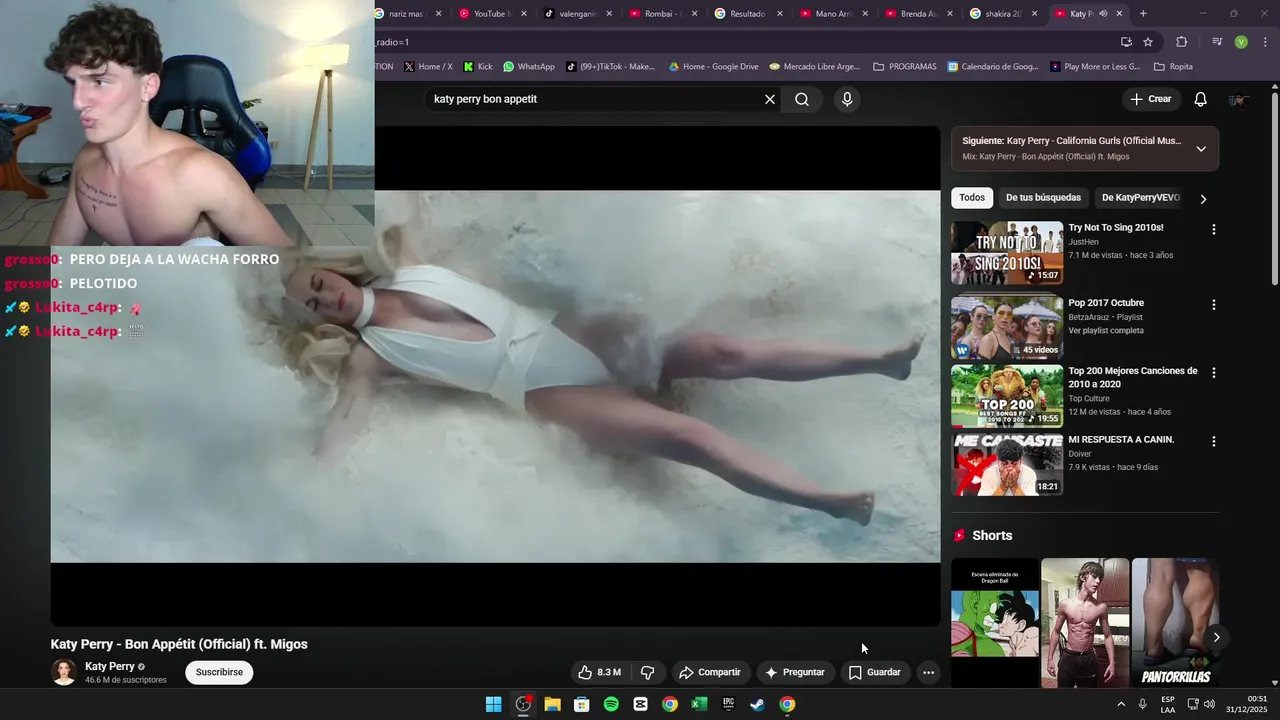Screen dimensions: 1280x720
Task: Open Katy Perry channel name link
Action: (110, 666)
